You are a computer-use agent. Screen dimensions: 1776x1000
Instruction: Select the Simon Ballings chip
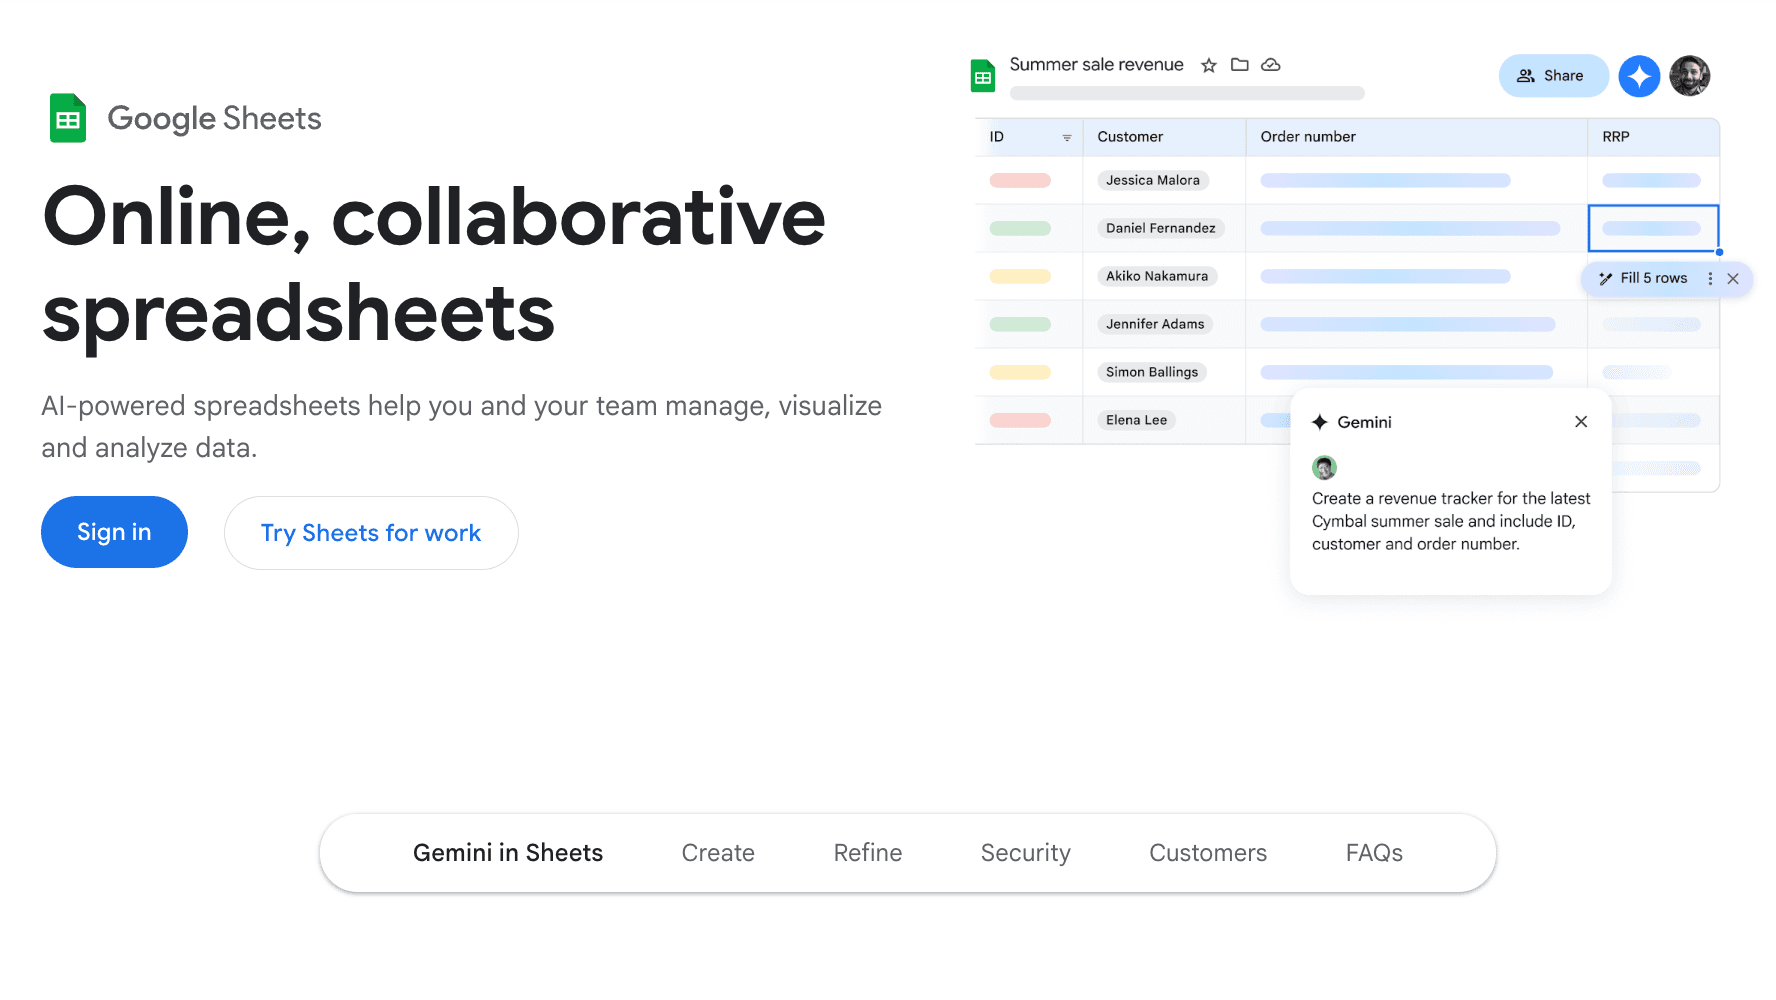tap(1152, 372)
